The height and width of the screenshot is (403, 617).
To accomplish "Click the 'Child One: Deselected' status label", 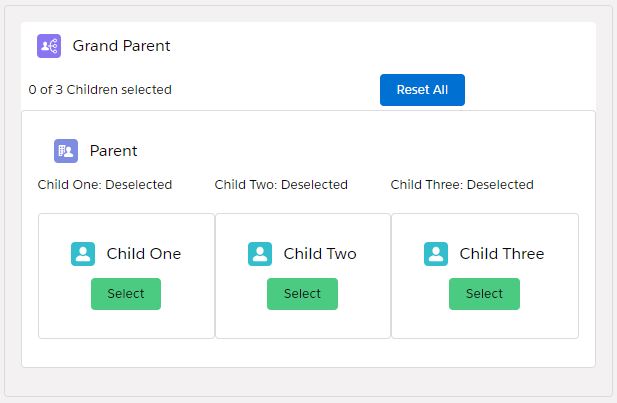I will point(105,185).
